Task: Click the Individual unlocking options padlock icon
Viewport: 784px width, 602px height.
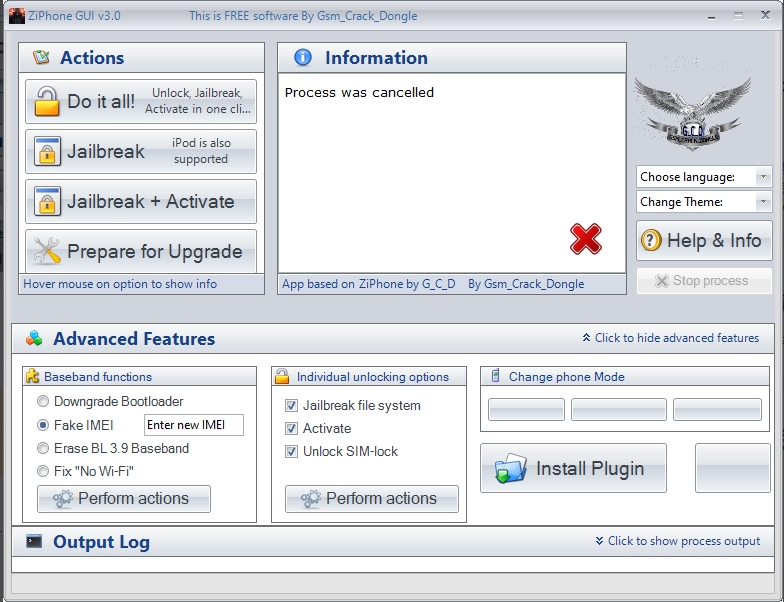Action: (x=282, y=376)
